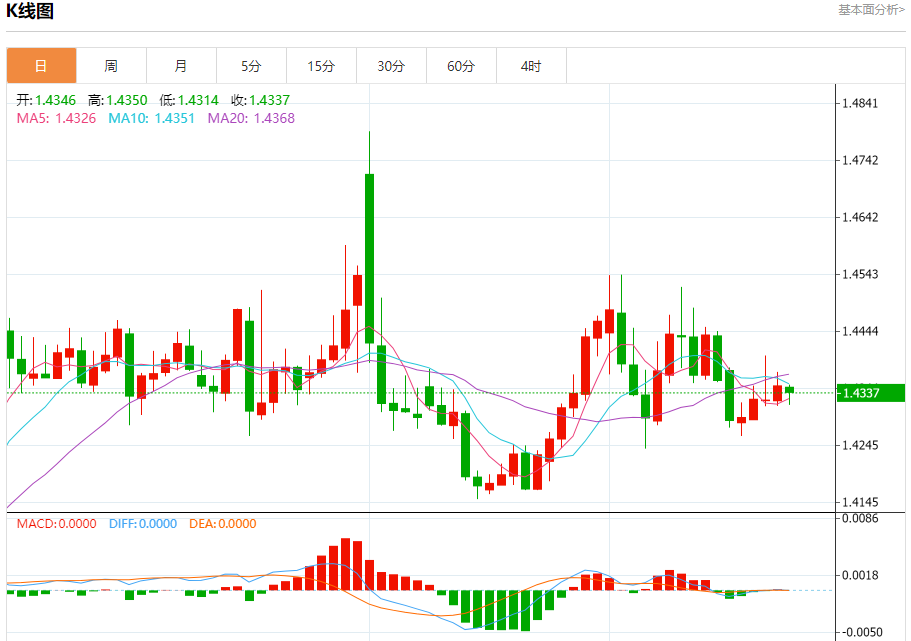Click the K线图 title heading

[x=30, y=11]
